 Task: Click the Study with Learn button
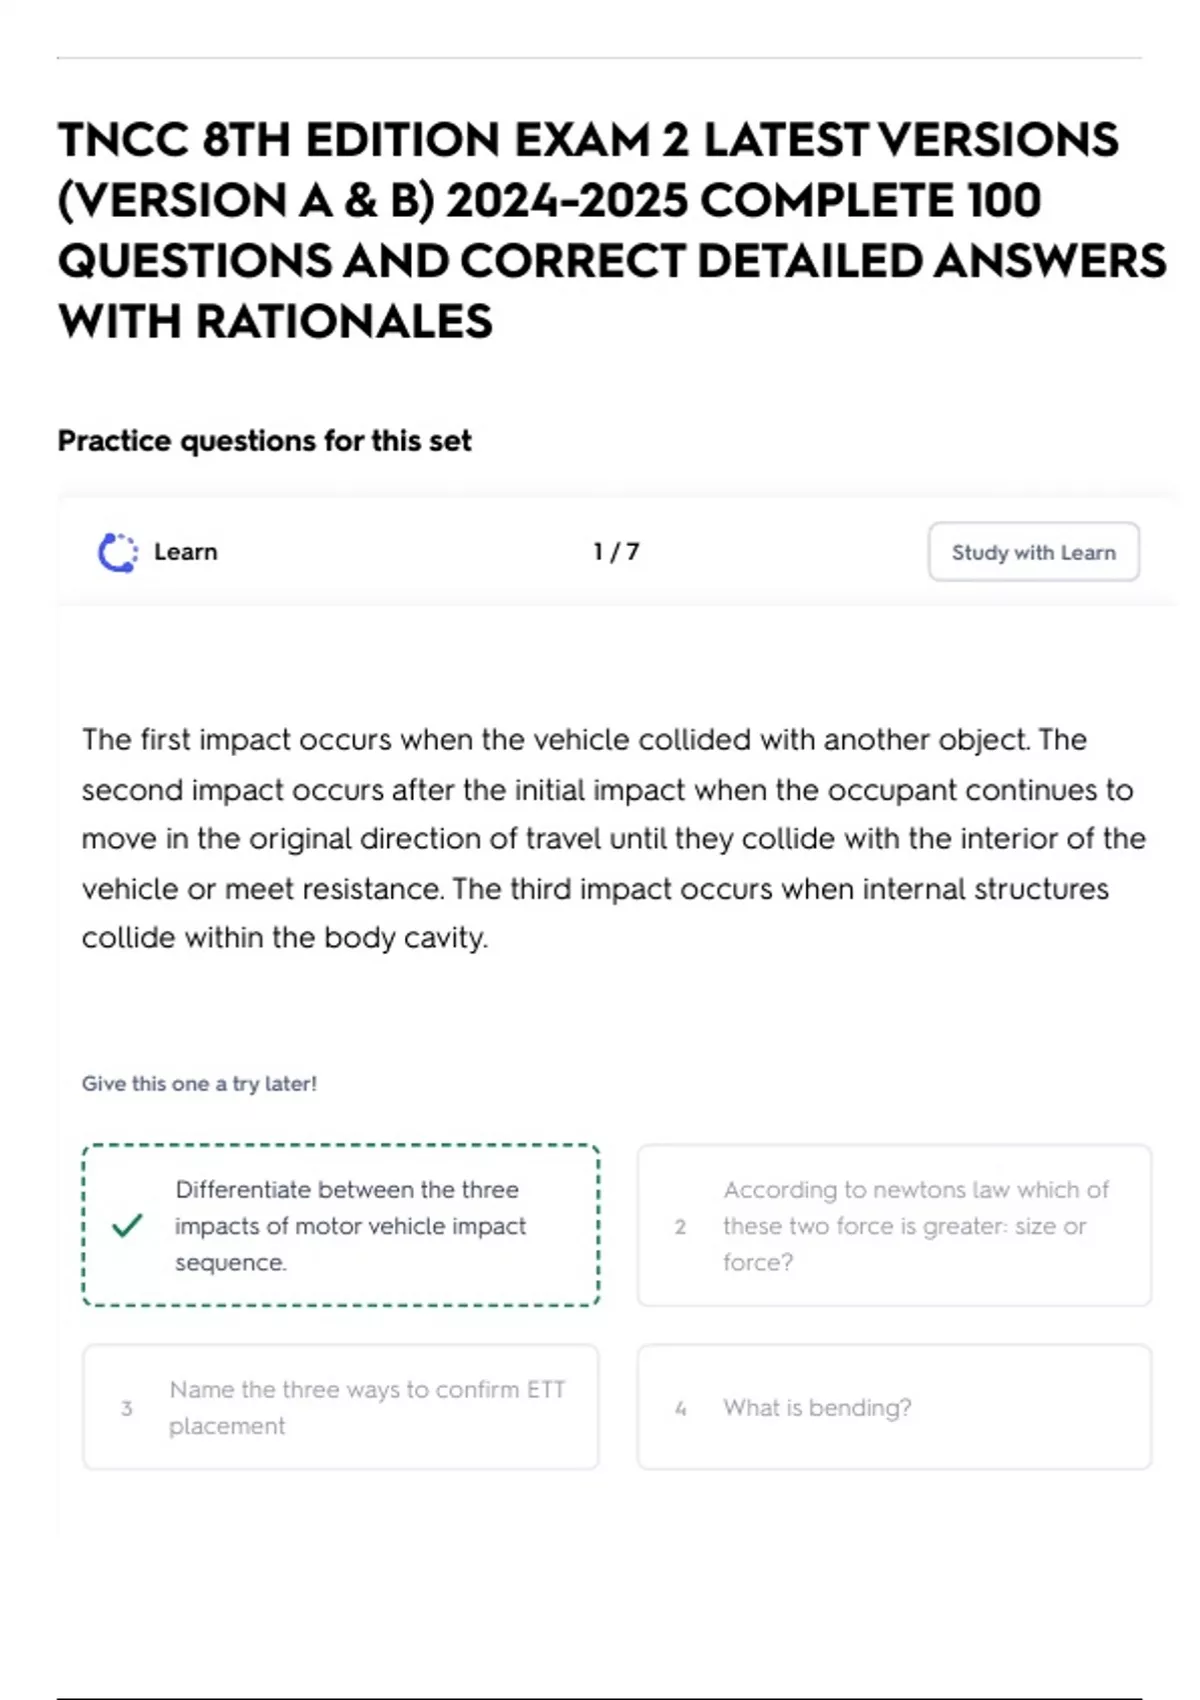pos(1033,552)
